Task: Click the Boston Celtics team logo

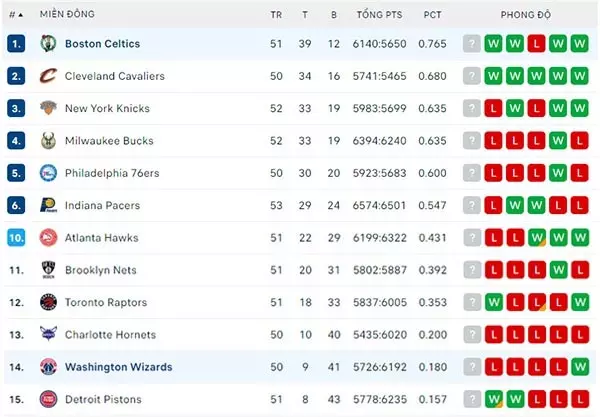Action: coord(48,43)
